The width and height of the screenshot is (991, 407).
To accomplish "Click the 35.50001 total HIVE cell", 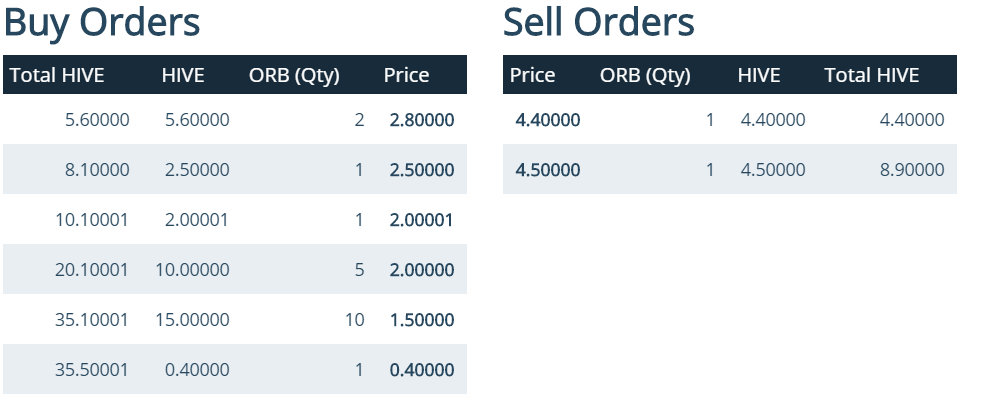I will [92, 369].
